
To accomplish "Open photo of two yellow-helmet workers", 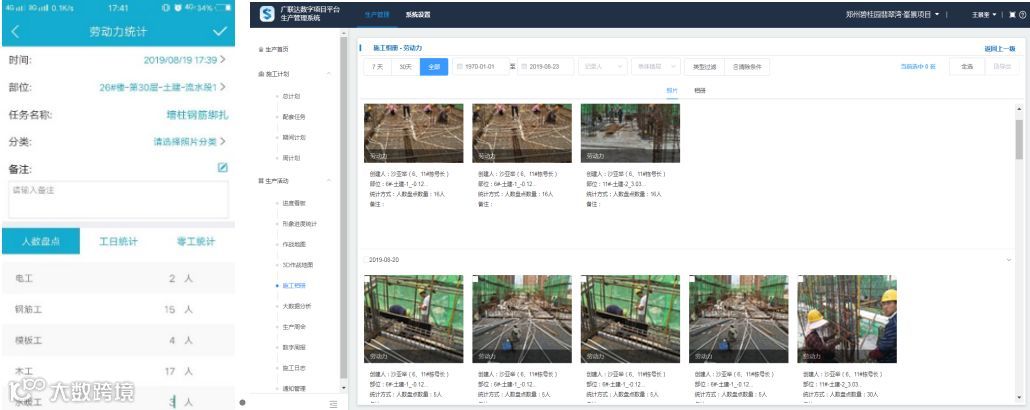I will click(847, 319).
